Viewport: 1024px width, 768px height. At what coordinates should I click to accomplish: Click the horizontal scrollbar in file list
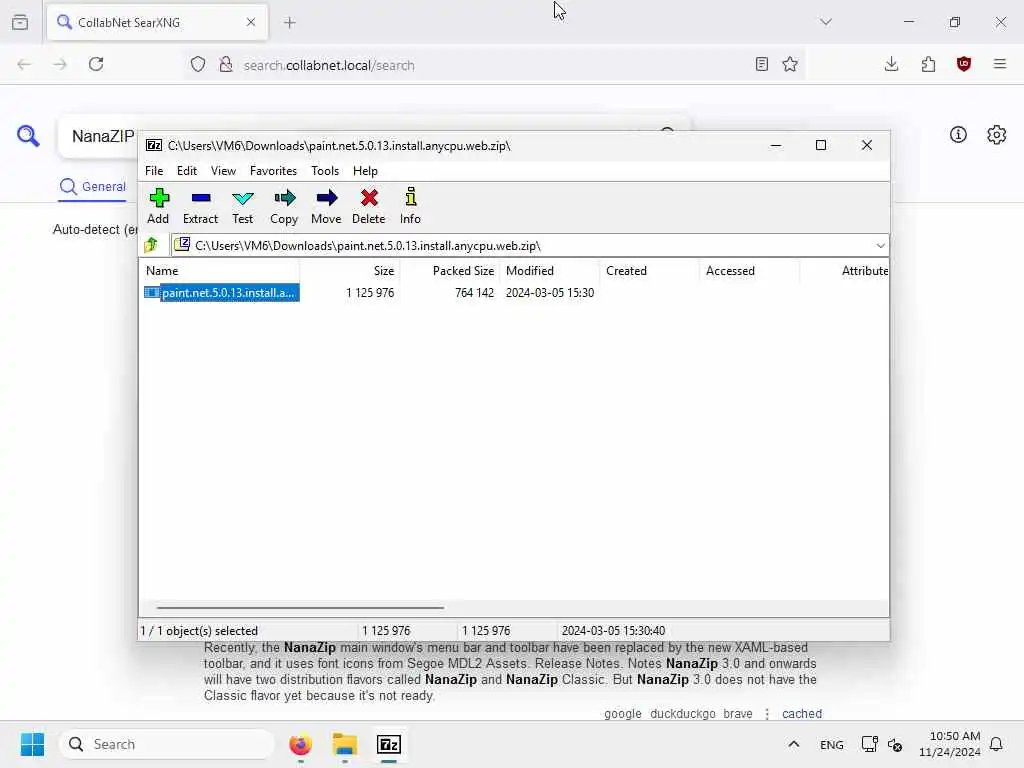click(300, 607)
